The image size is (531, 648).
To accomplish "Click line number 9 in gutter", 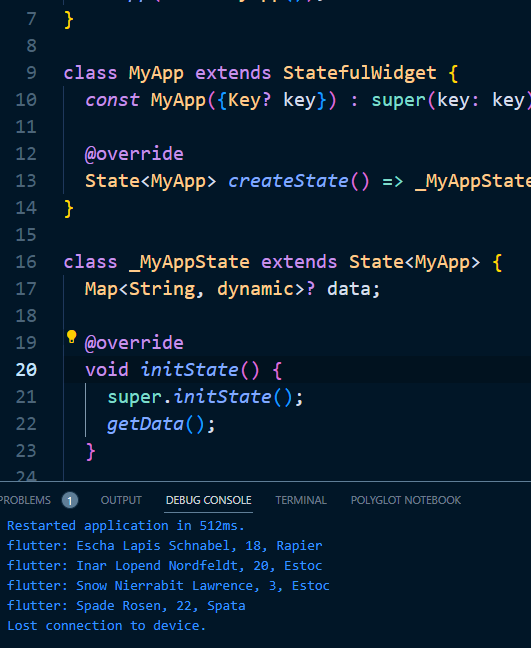I will 31,73.
